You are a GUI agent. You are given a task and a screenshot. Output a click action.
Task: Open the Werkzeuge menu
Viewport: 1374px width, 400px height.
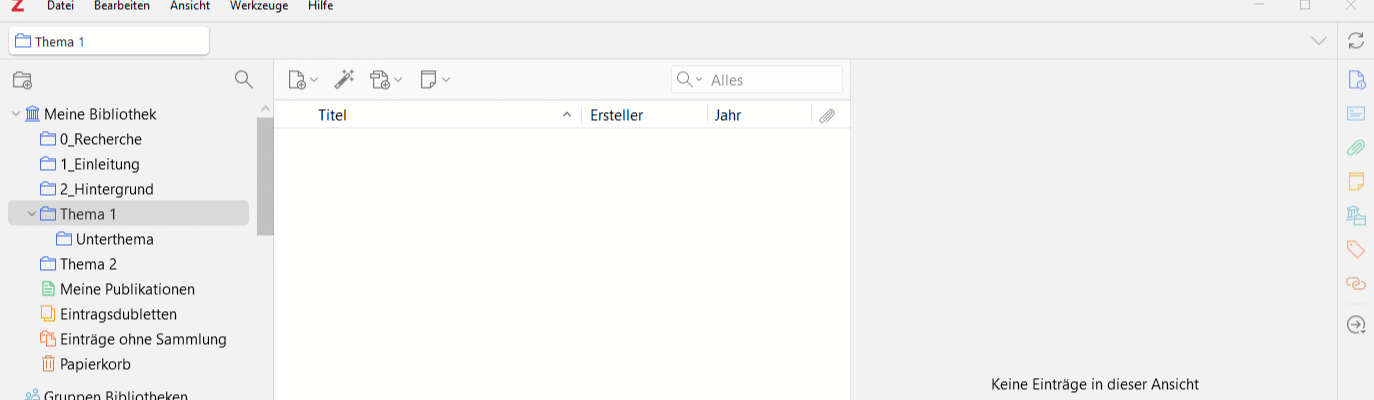point(259,6)
